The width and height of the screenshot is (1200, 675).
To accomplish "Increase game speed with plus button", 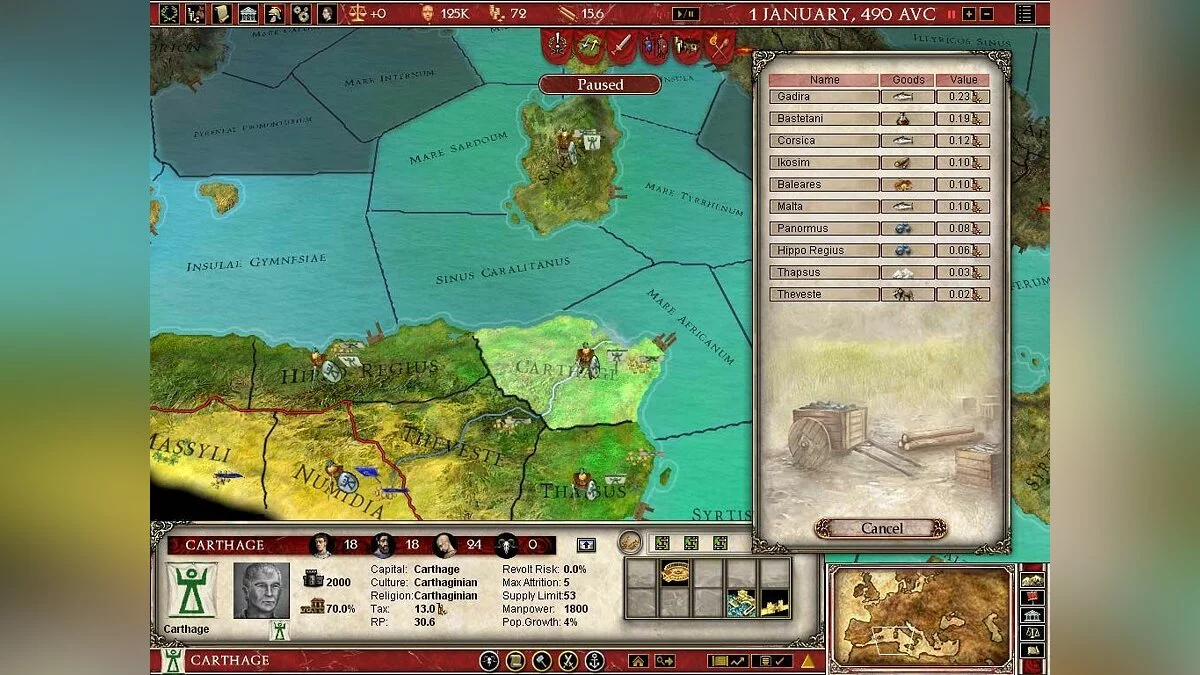I will click(x=969, y=14).
